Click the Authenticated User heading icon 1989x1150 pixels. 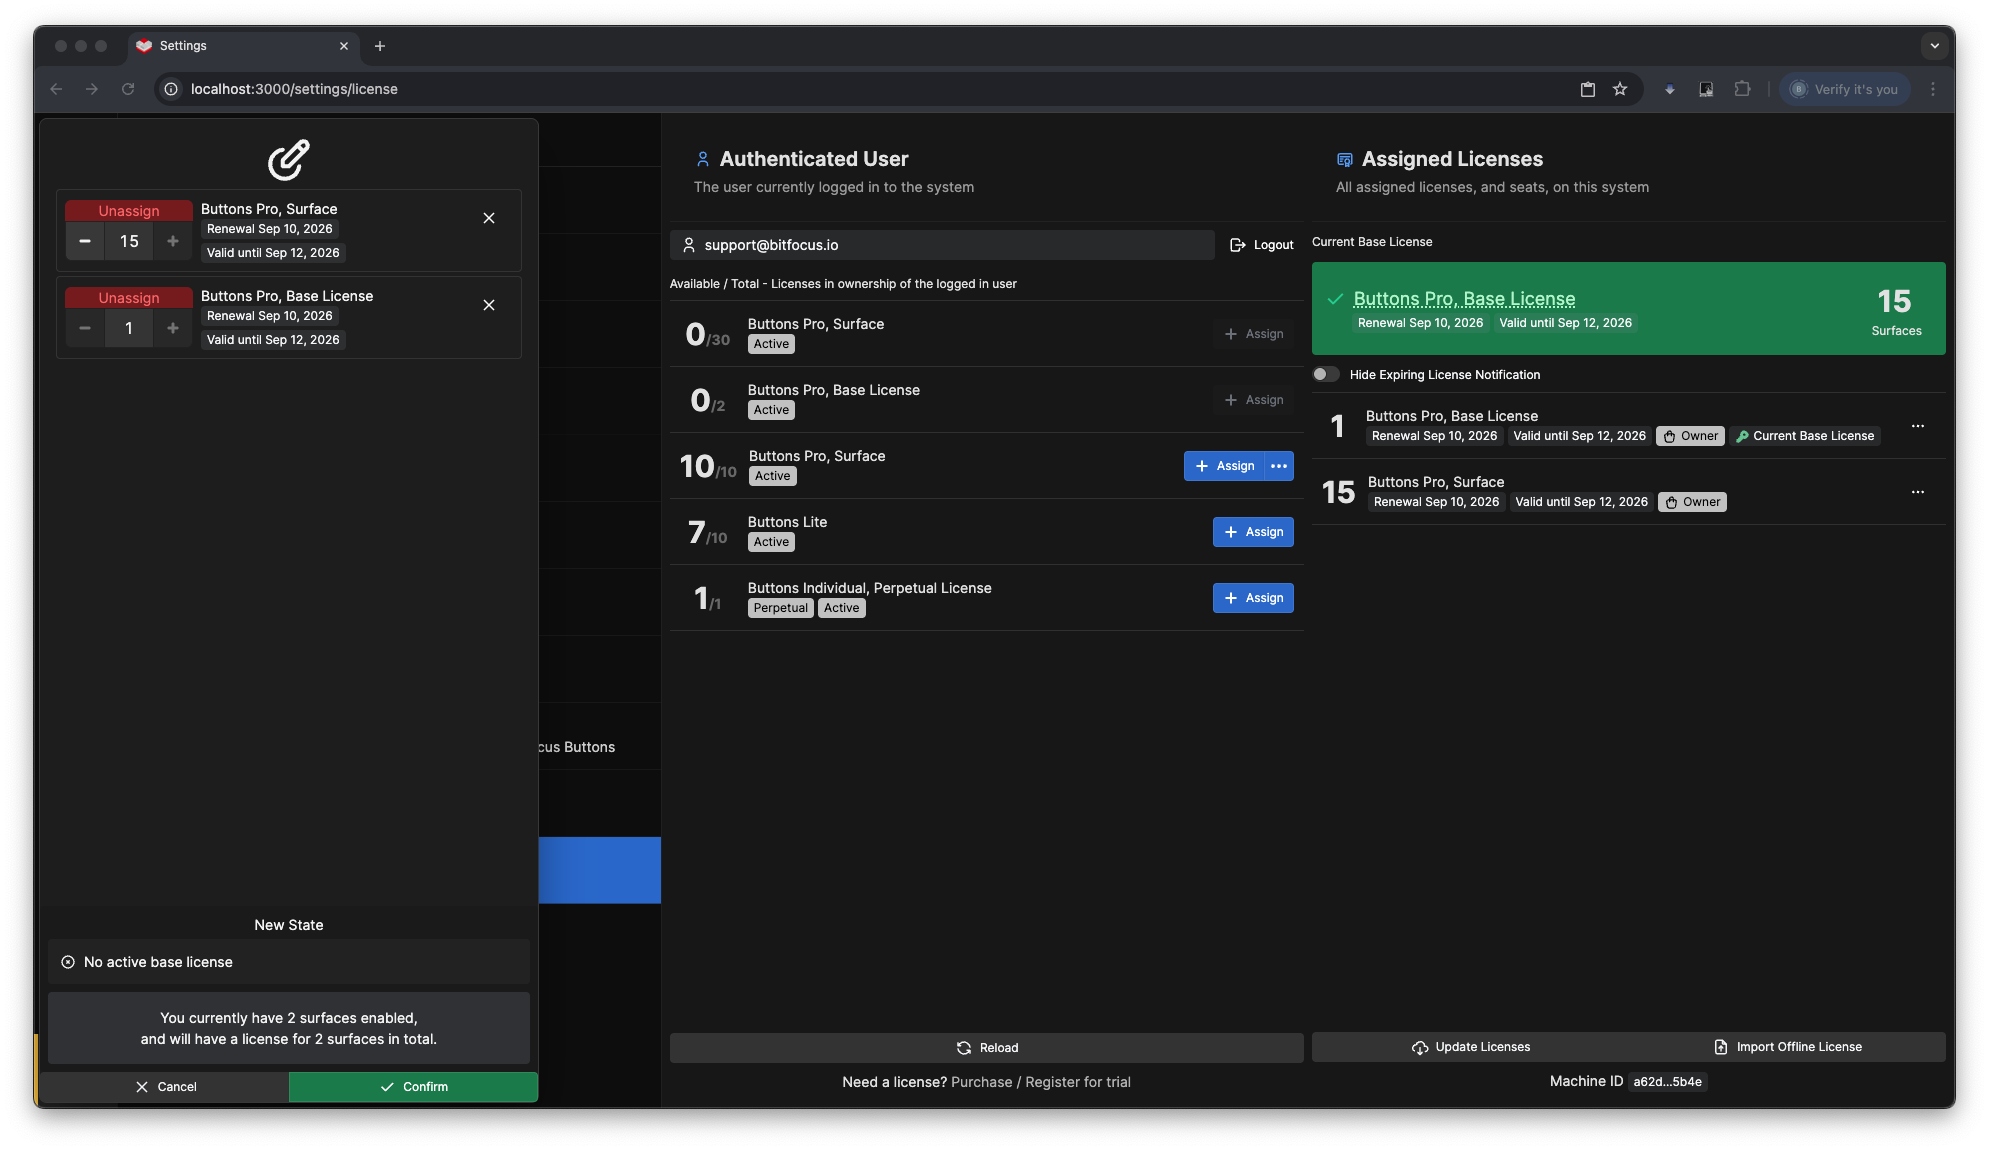point(703,159)
